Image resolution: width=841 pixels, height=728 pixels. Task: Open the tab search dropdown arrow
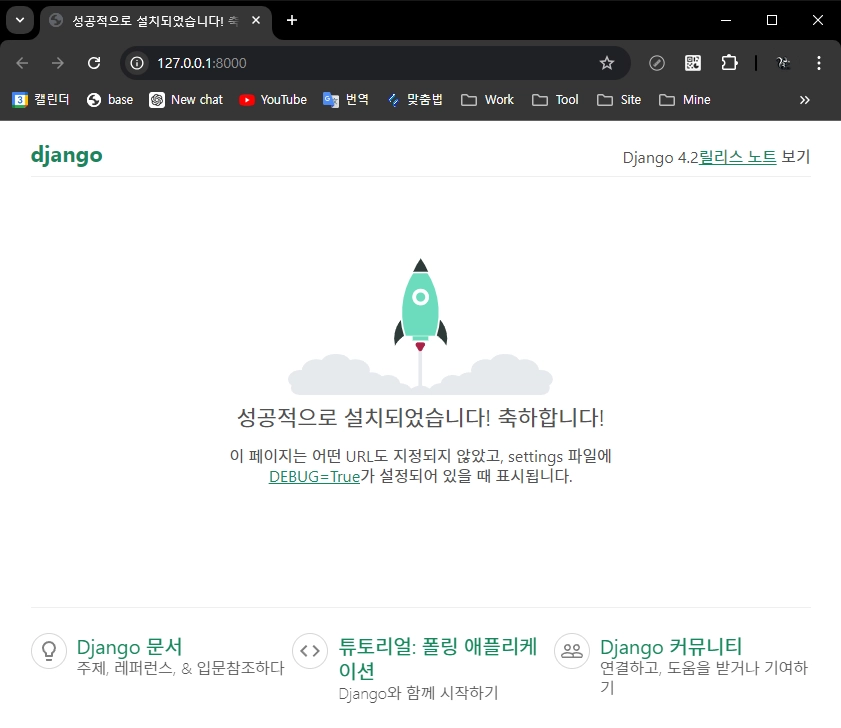pos(20,20)
